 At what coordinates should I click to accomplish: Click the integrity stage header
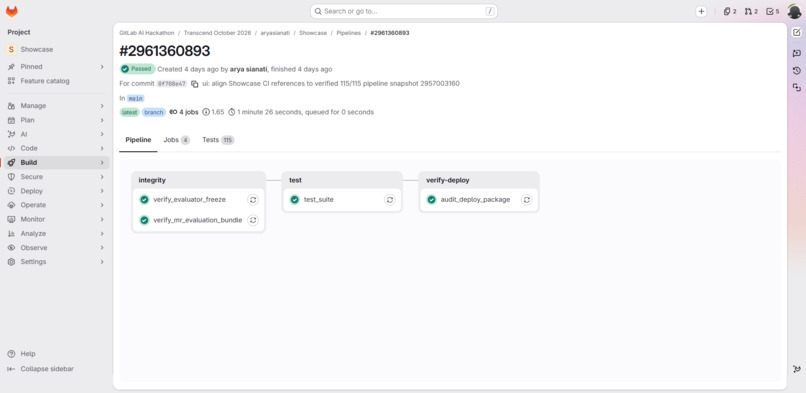pyautogui.click(x=152, y=180)
